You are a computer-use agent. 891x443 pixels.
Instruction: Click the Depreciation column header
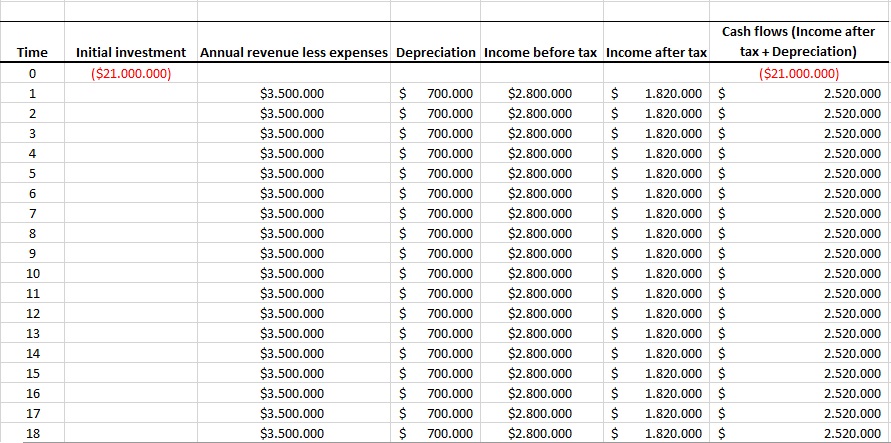[x=435, y=52]
